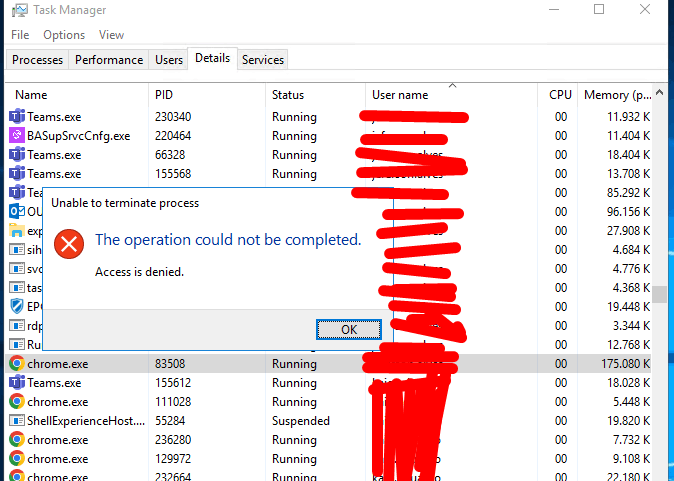Image resolution: width=674 pixels, height=481 pixels.
Task: Click the scrollbar up arrow
Action: [x=660, y=92]
